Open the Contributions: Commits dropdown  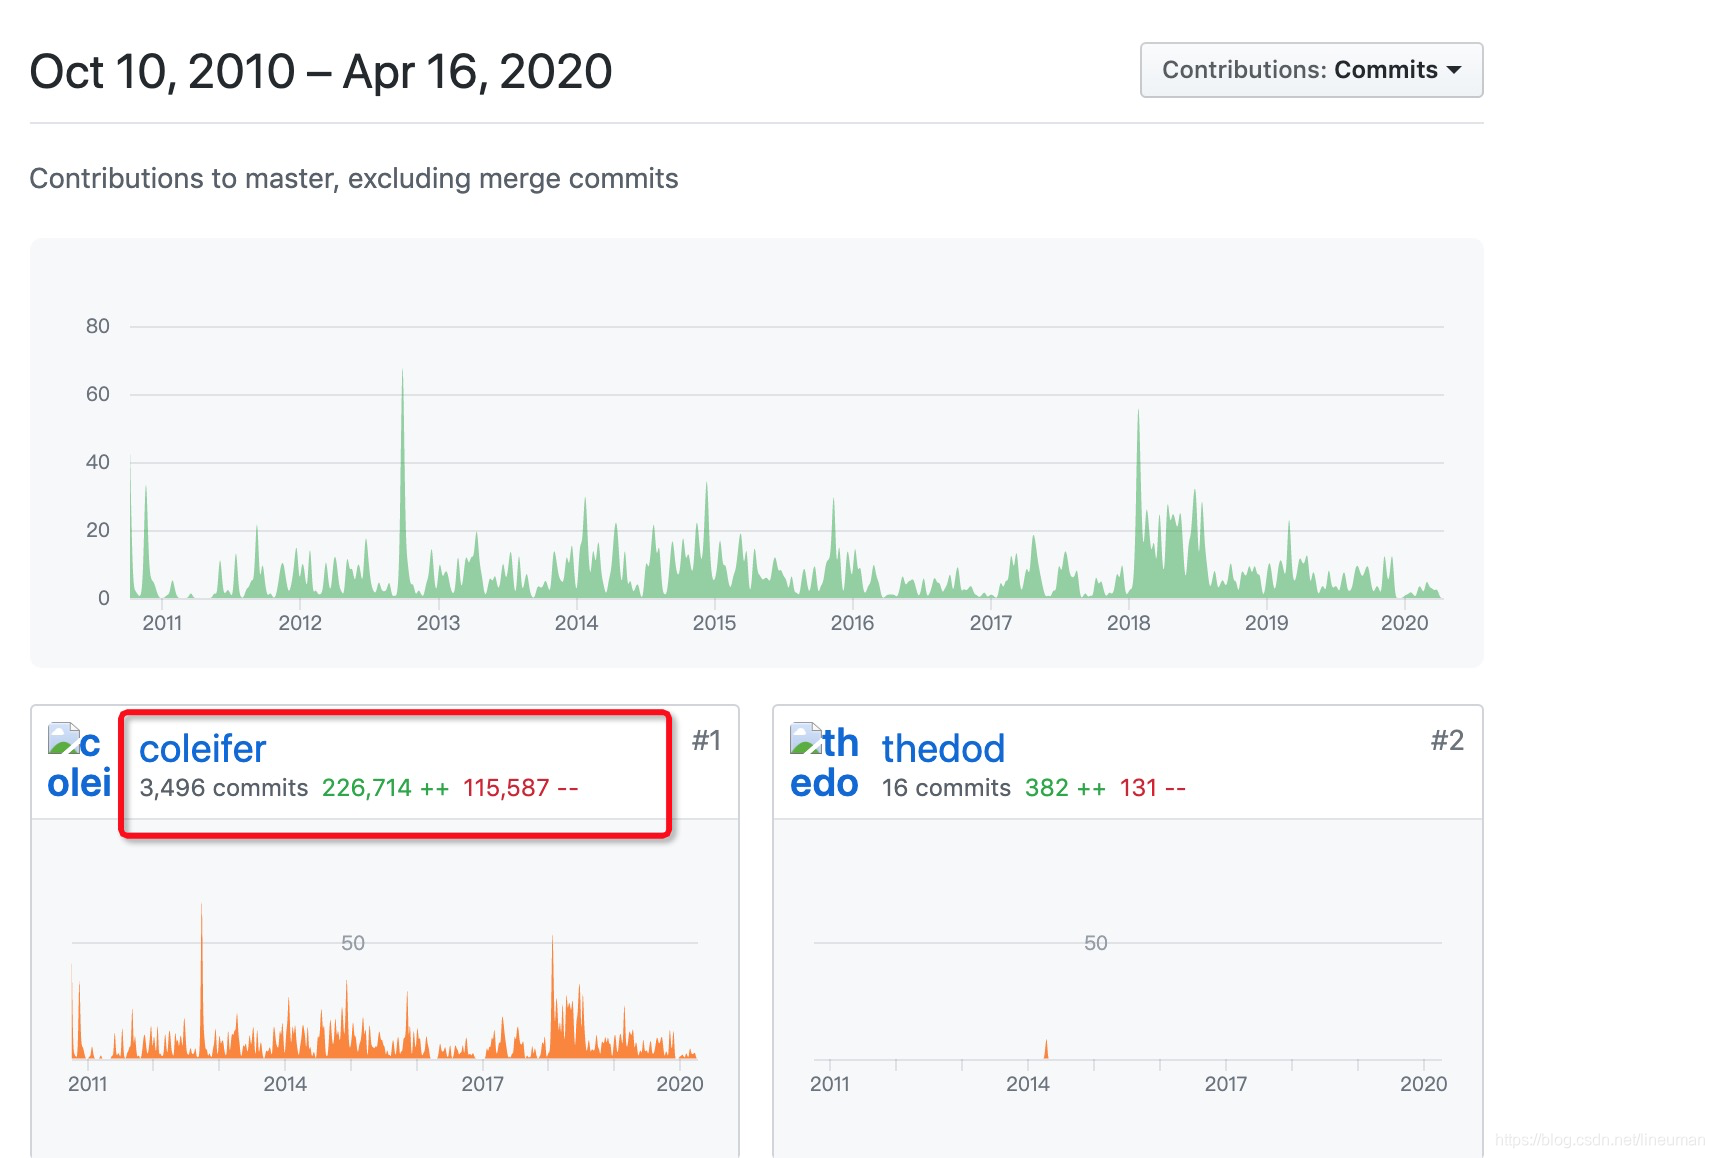[1311, 70]
